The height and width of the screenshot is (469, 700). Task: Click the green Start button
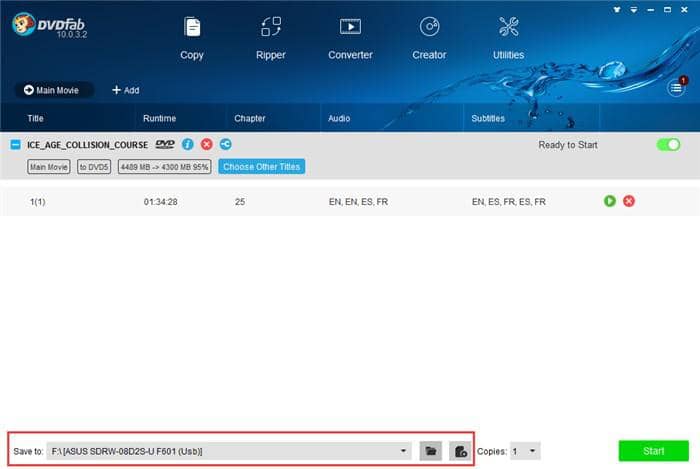[653, 451]
